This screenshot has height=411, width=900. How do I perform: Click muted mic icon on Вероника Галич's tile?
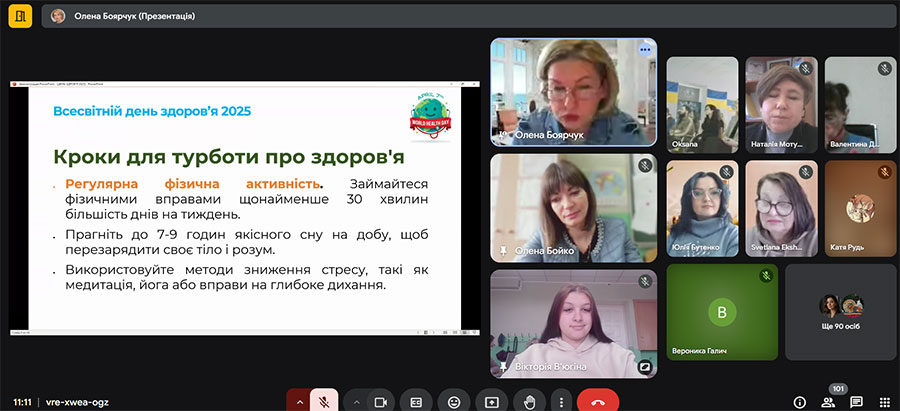(766, 276)
